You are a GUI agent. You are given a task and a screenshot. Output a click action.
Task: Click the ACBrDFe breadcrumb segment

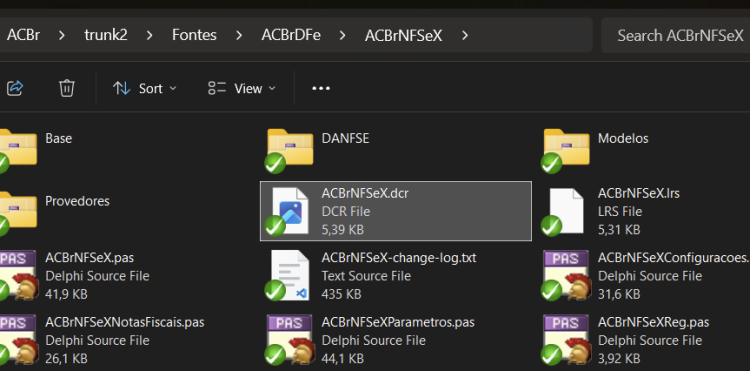point(291,35)
